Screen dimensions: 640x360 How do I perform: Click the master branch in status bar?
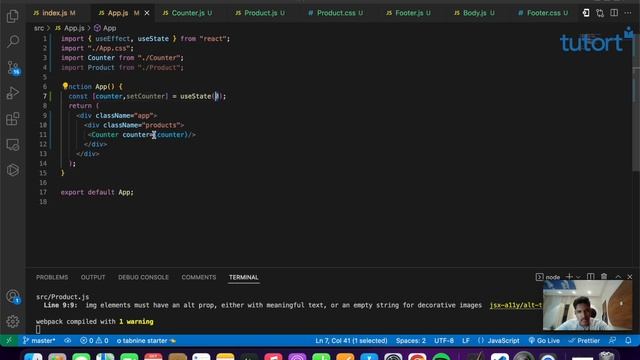(39, 340)
